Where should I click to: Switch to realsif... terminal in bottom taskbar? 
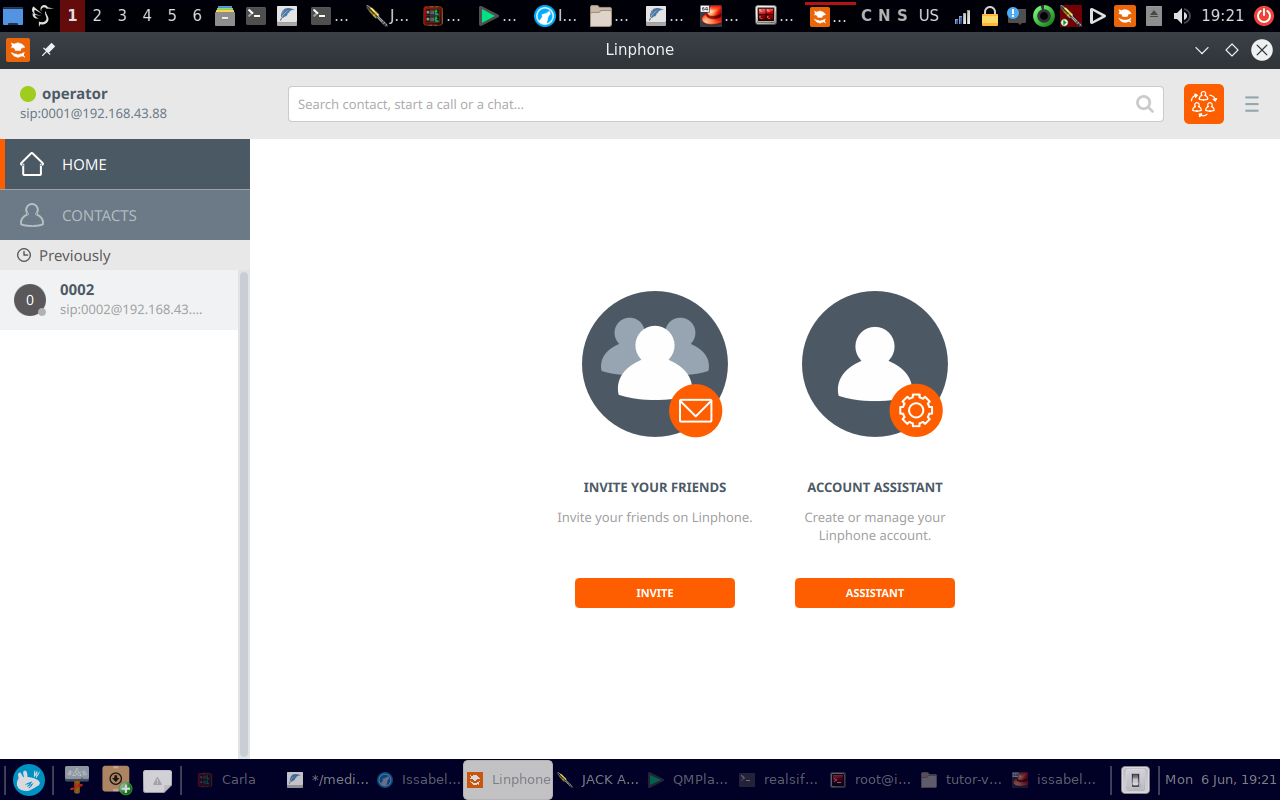click(x=779, y=779)
